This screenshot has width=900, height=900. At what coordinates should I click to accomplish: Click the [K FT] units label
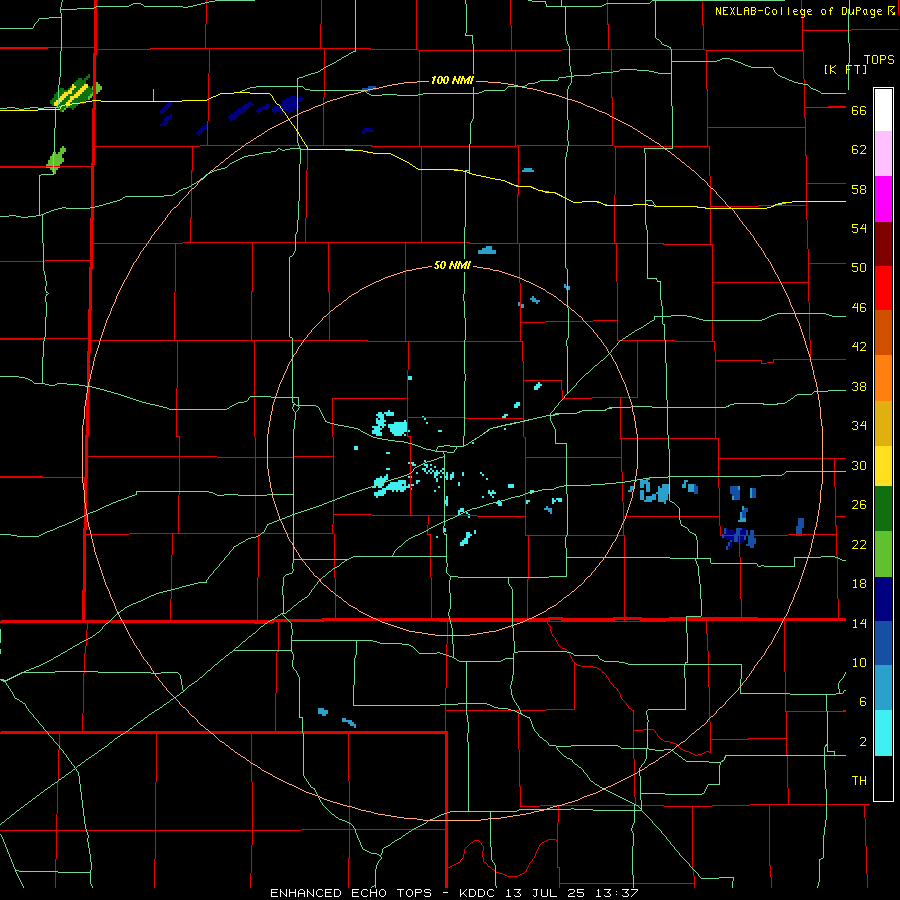pyautogui.click(x=845, y=69)
